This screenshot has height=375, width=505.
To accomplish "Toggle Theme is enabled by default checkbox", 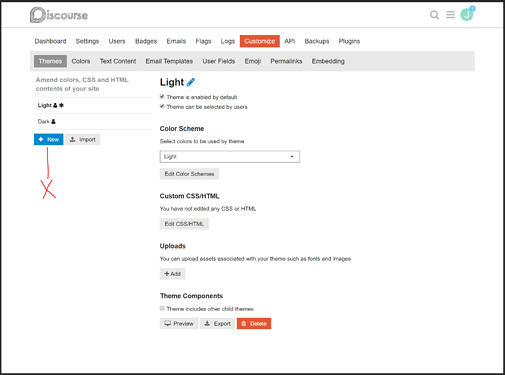I will 162,97.
